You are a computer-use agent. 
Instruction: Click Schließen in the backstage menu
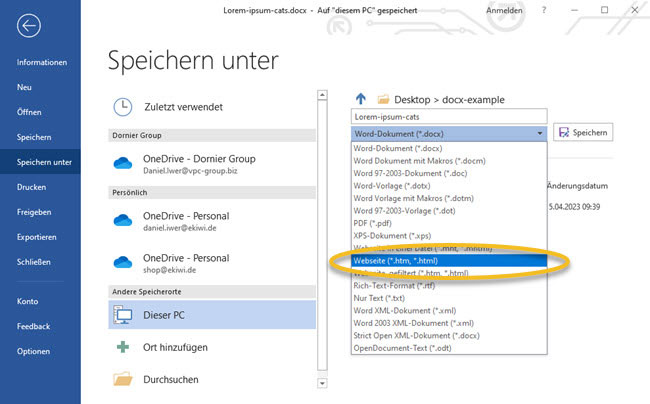(40, 262)
